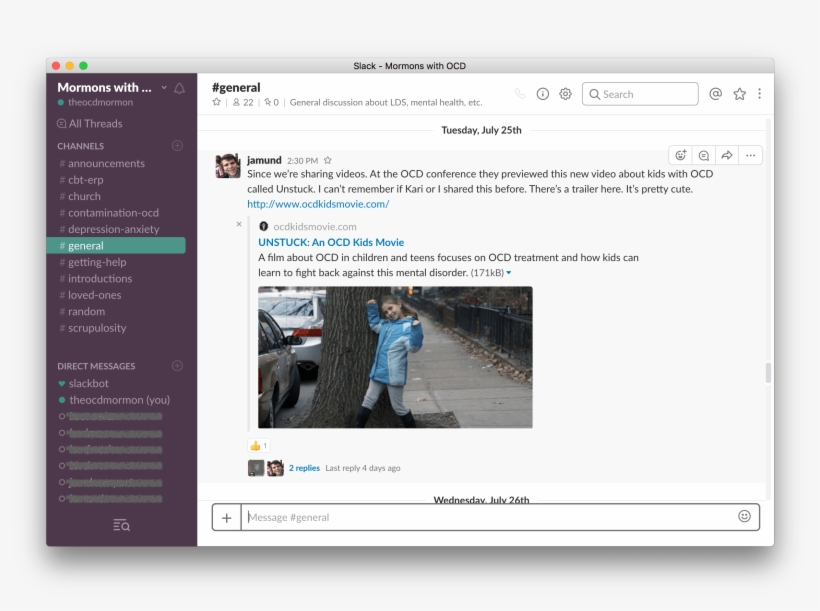820x611 pixels.
Task: Click the Search field
Action: pyautogui.click(x=640, y=94)
